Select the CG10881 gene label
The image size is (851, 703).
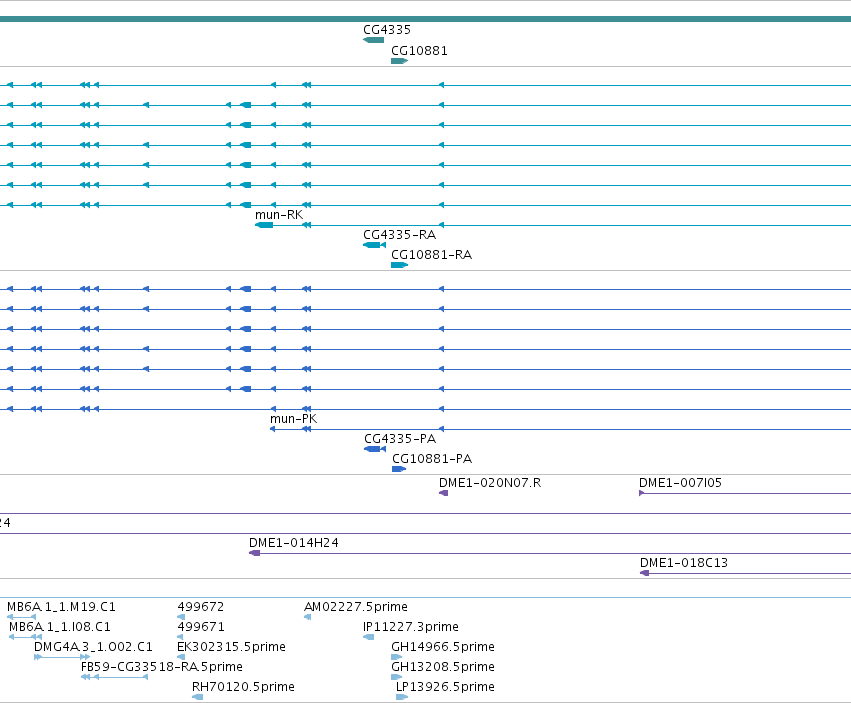pyautogui.click(x=420, y=51)
